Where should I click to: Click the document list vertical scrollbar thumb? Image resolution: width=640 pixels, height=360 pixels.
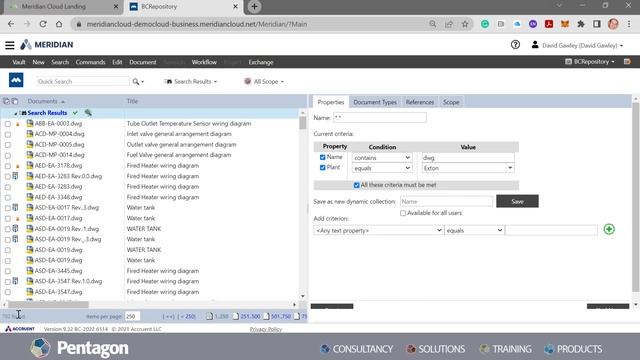click(x=302, y=122)
